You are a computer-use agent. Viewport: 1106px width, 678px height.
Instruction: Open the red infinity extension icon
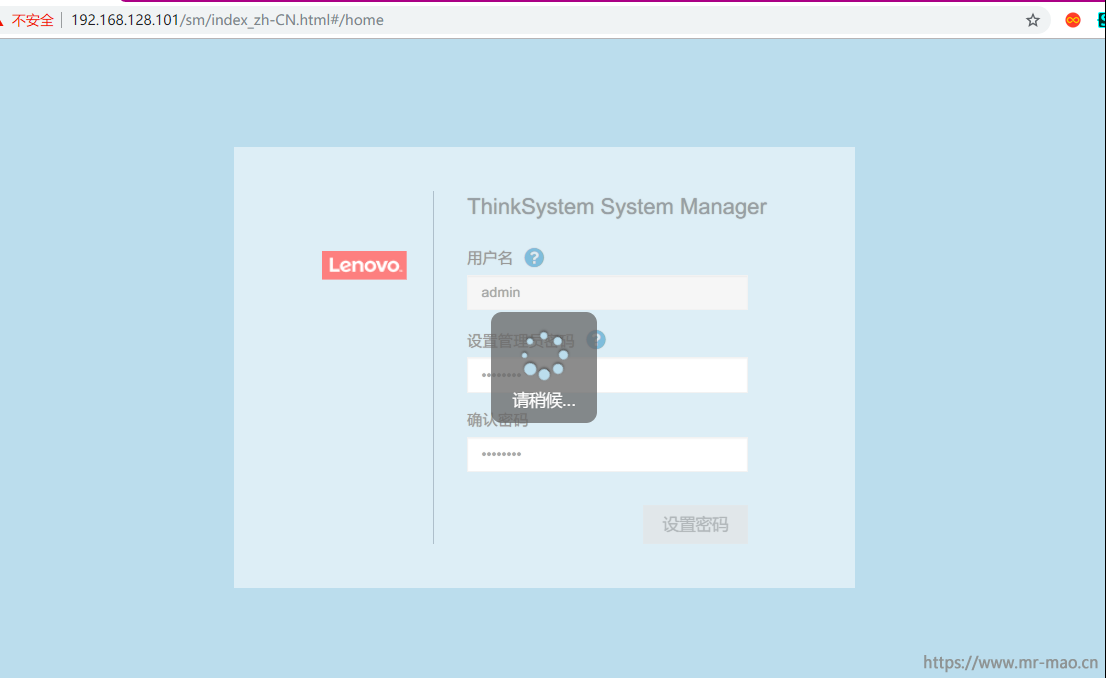1073,20
